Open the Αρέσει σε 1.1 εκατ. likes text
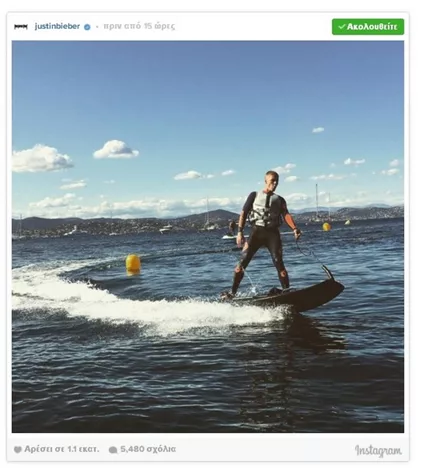 62,449
